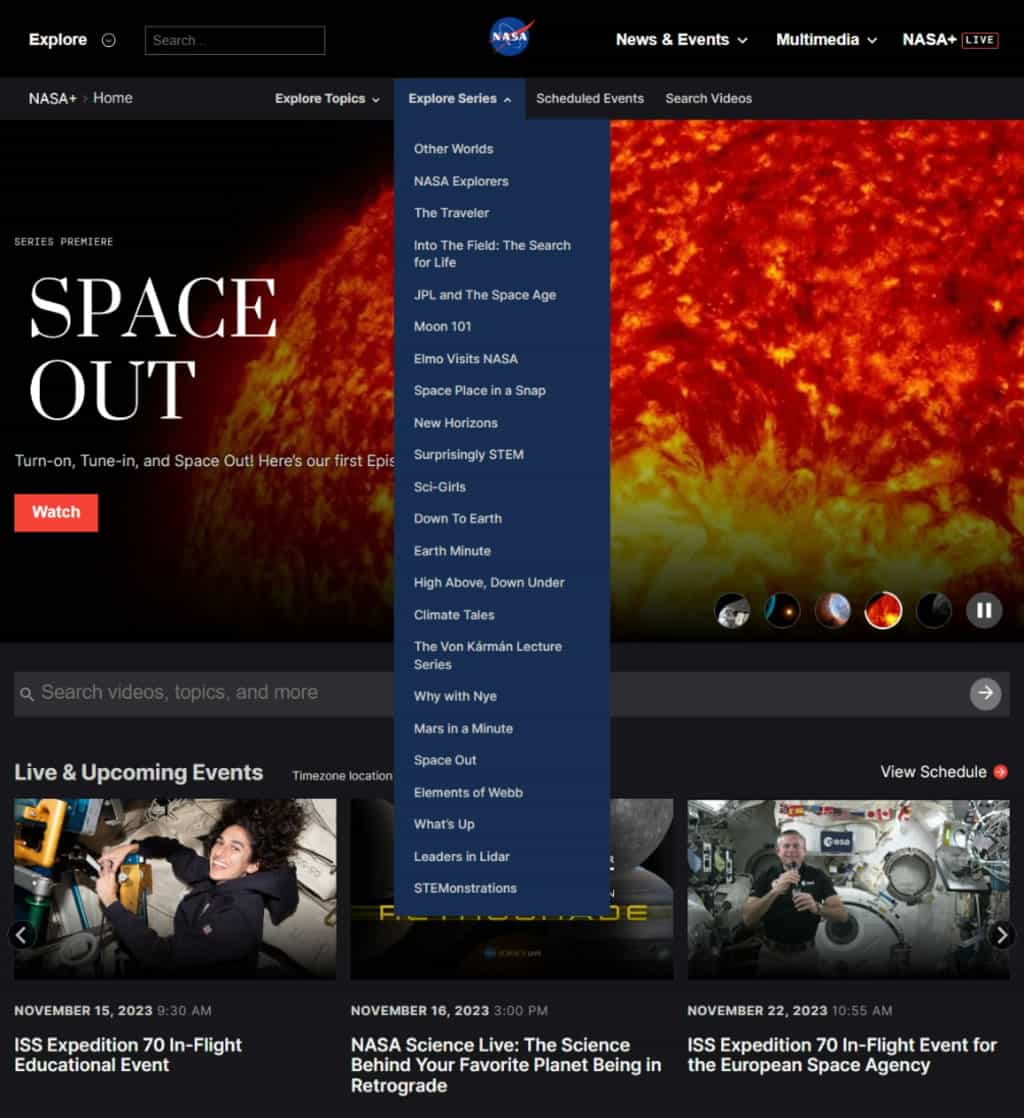The width and height of the screenshot is (1024, 1118).
Task: Select the fifth dark carousel thumbnail
Action: click(x=933, y=610)
